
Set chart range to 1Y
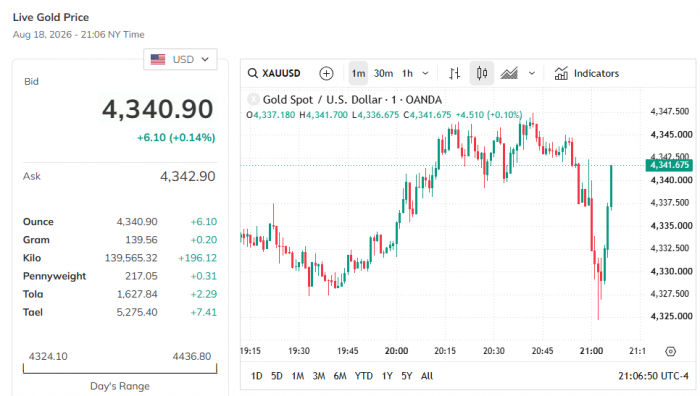click(x=387, y=376)
